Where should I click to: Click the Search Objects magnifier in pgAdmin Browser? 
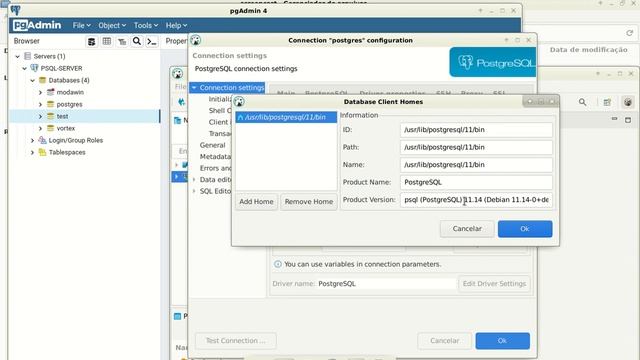click(137, 41)
